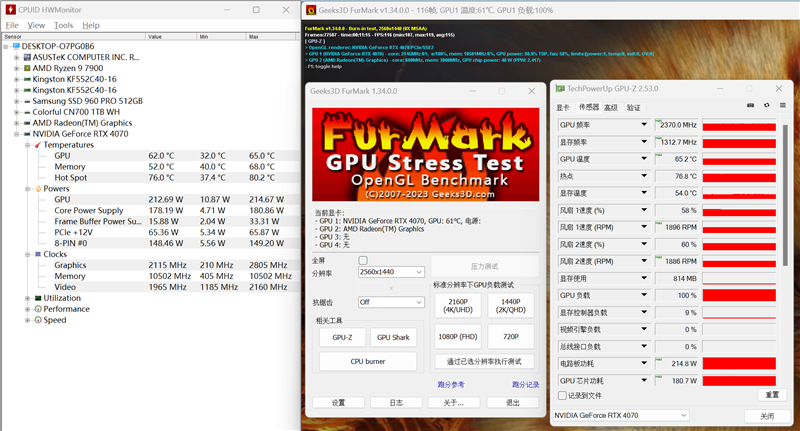Screen dimensions: 800x431
Task: Switch to the 高级 tab in GPU-Z
Action: tap(610, 107)
